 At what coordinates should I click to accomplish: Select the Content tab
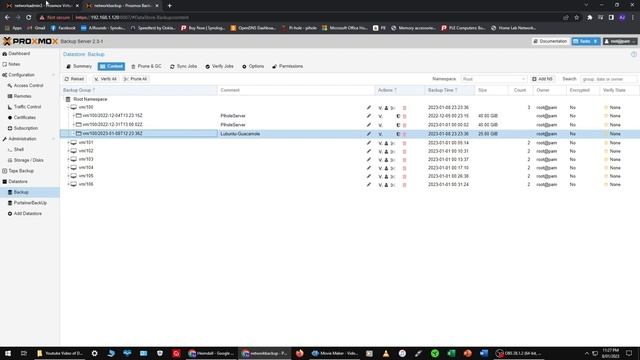click(x=111, y=66)
